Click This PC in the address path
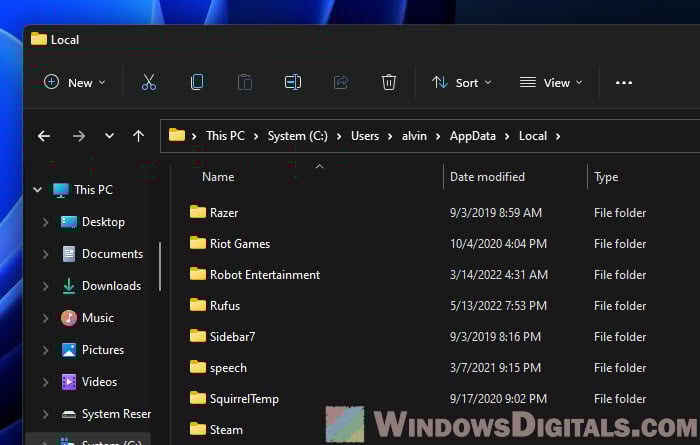Screen dimensions: 700x445 (225, 136)
